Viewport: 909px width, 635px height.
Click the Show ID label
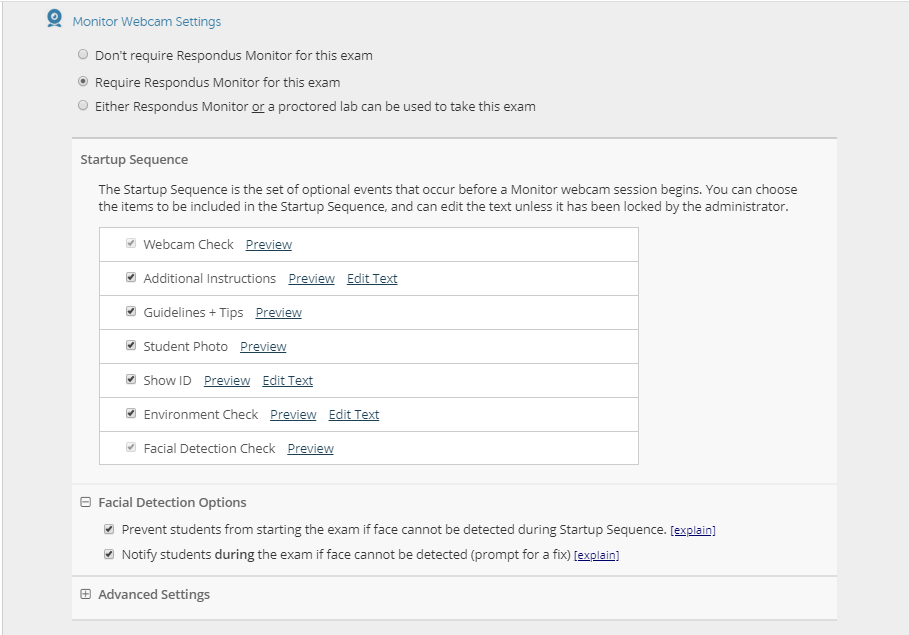click(168, 381)
